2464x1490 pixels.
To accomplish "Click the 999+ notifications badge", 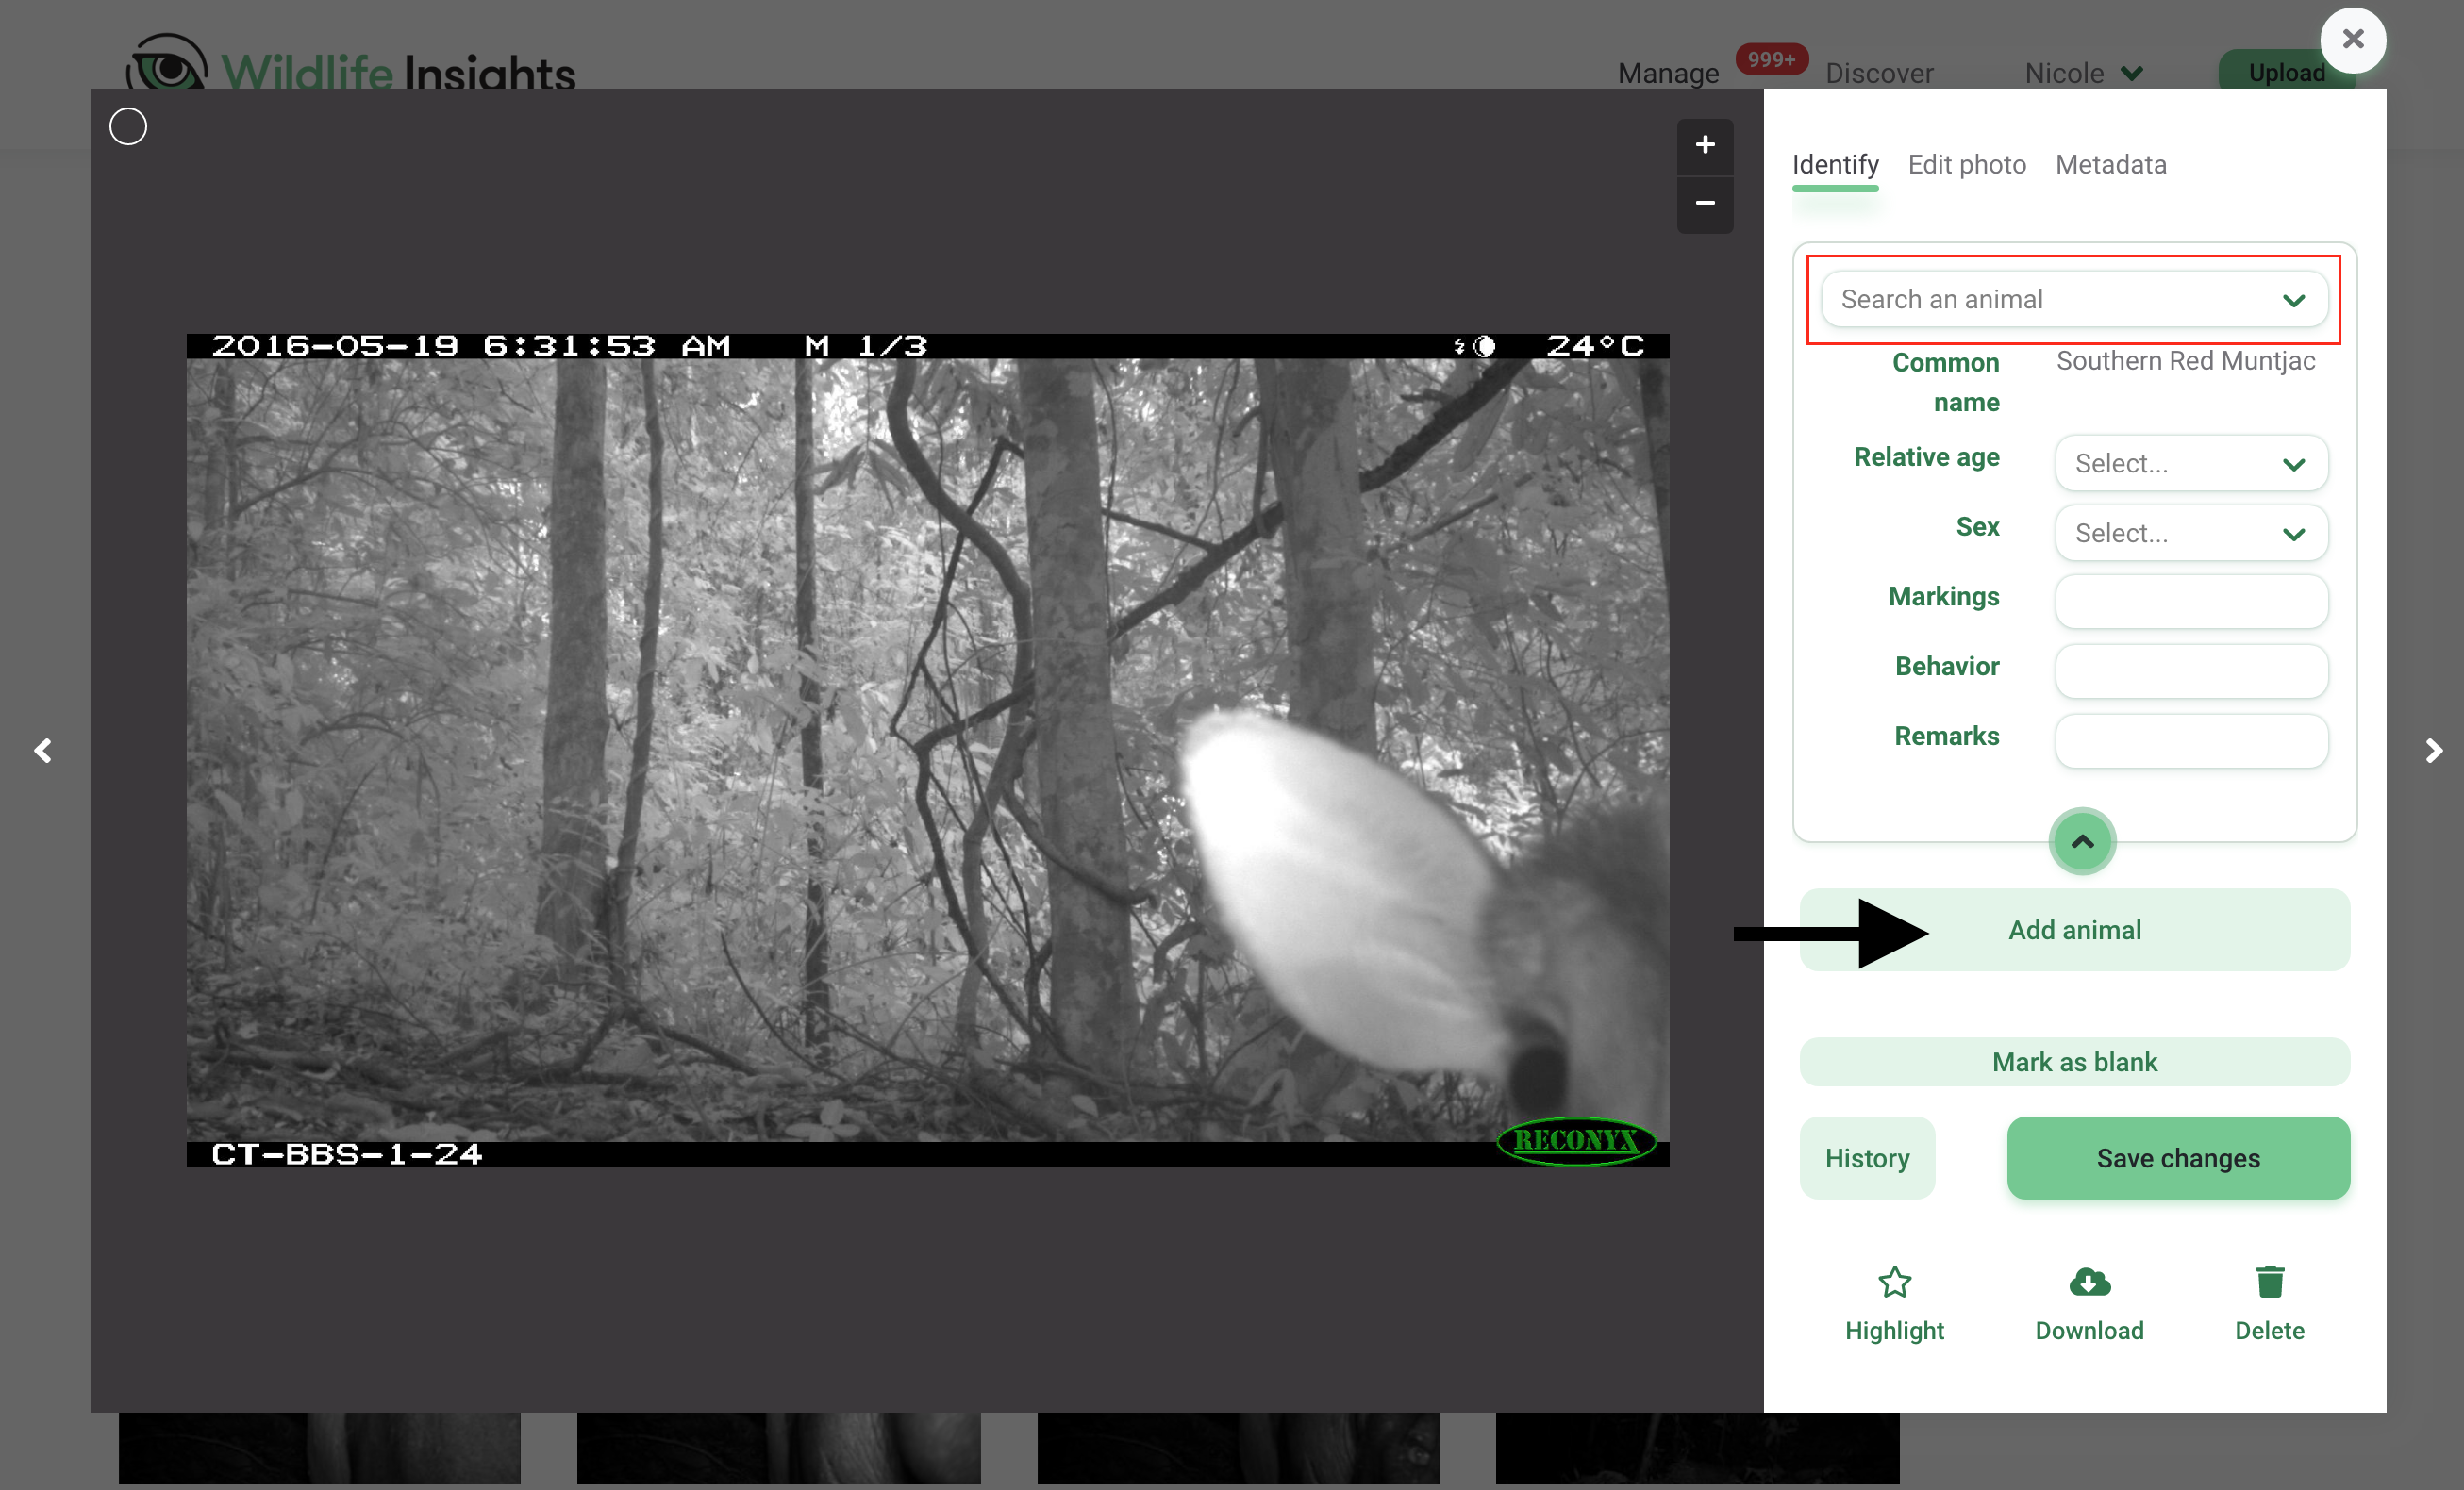I will pyautogui.click(x=1771, y=59).
